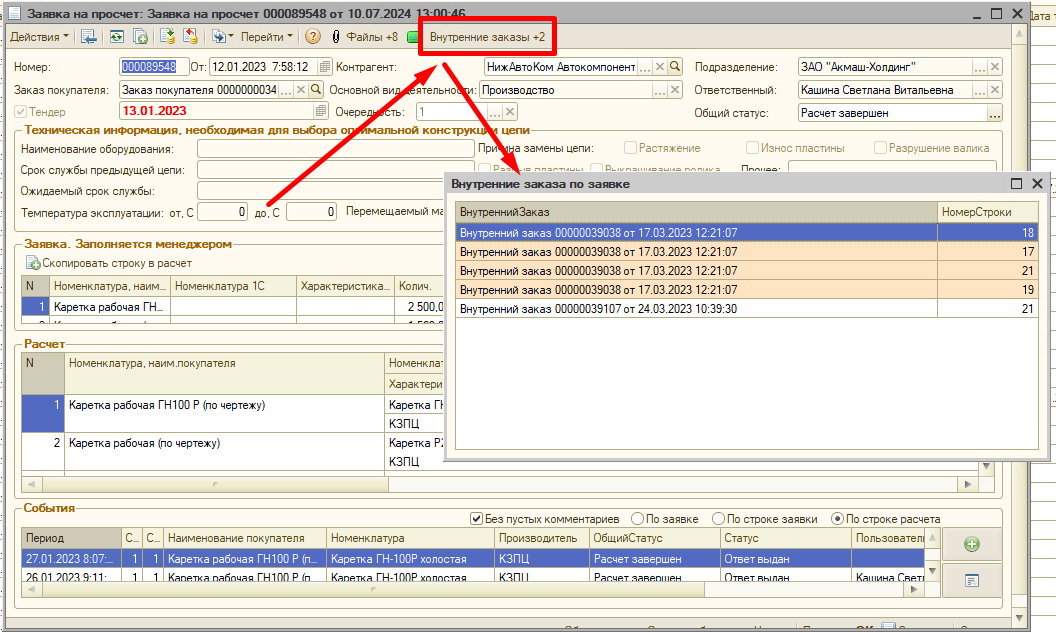Clear the Заказ покупателя field
This screenshot has width=1056, height=632.
301,90
